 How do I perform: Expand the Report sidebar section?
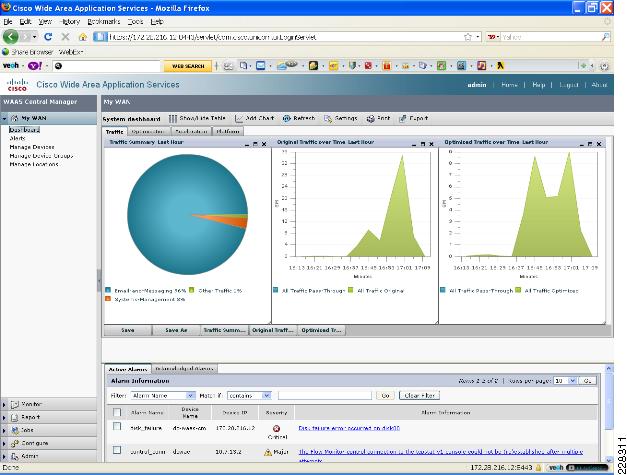pos(4,417)
